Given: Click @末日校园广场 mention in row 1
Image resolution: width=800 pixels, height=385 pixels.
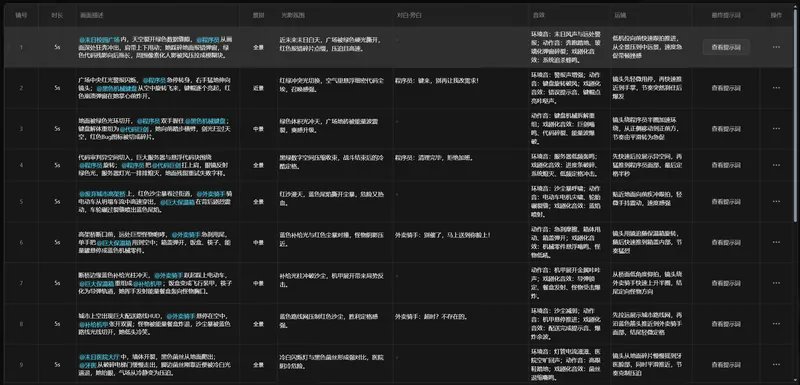Looking at the screenshot, I should pyautogui.click(x=99, y=39).
